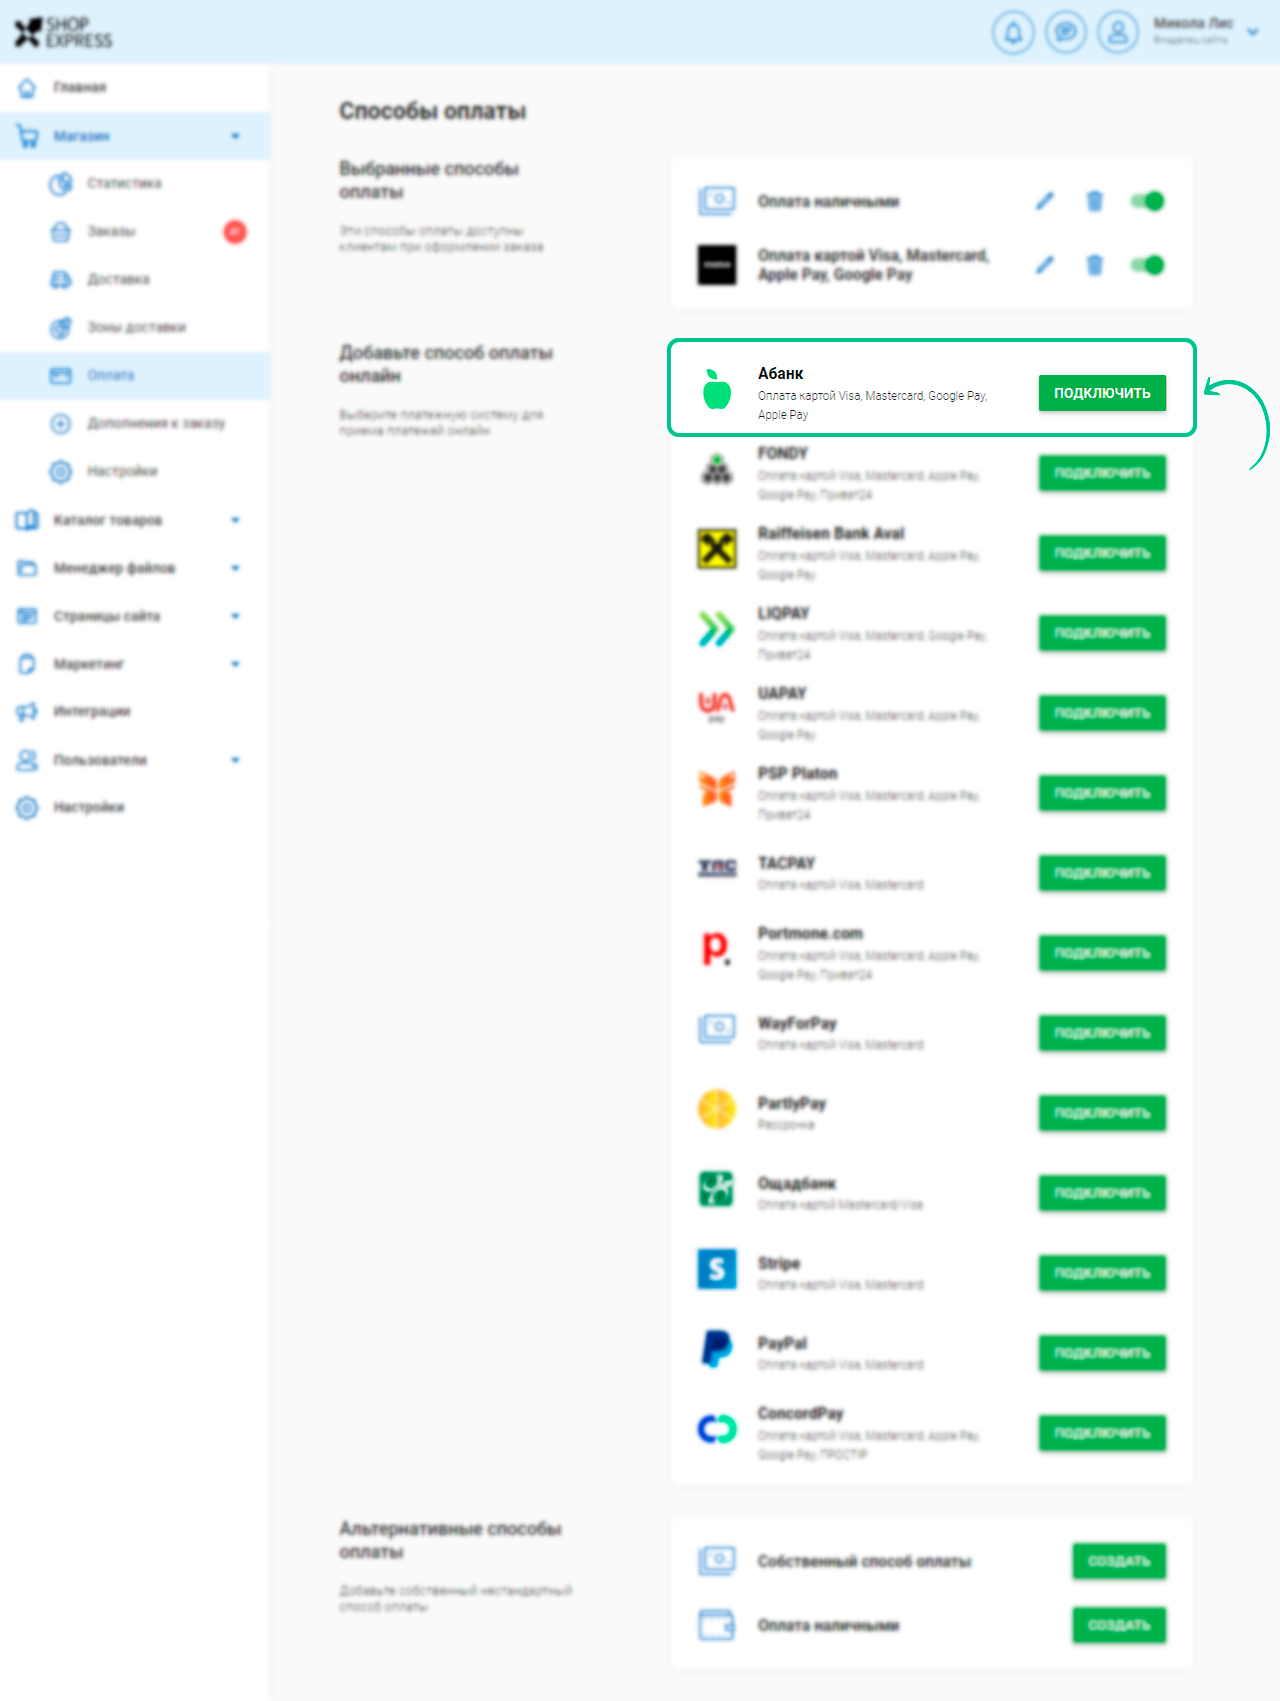This screenshot has width=1280, height=1701.
Task: Click the Shop Express logo
Action: [x=63, y=32]
